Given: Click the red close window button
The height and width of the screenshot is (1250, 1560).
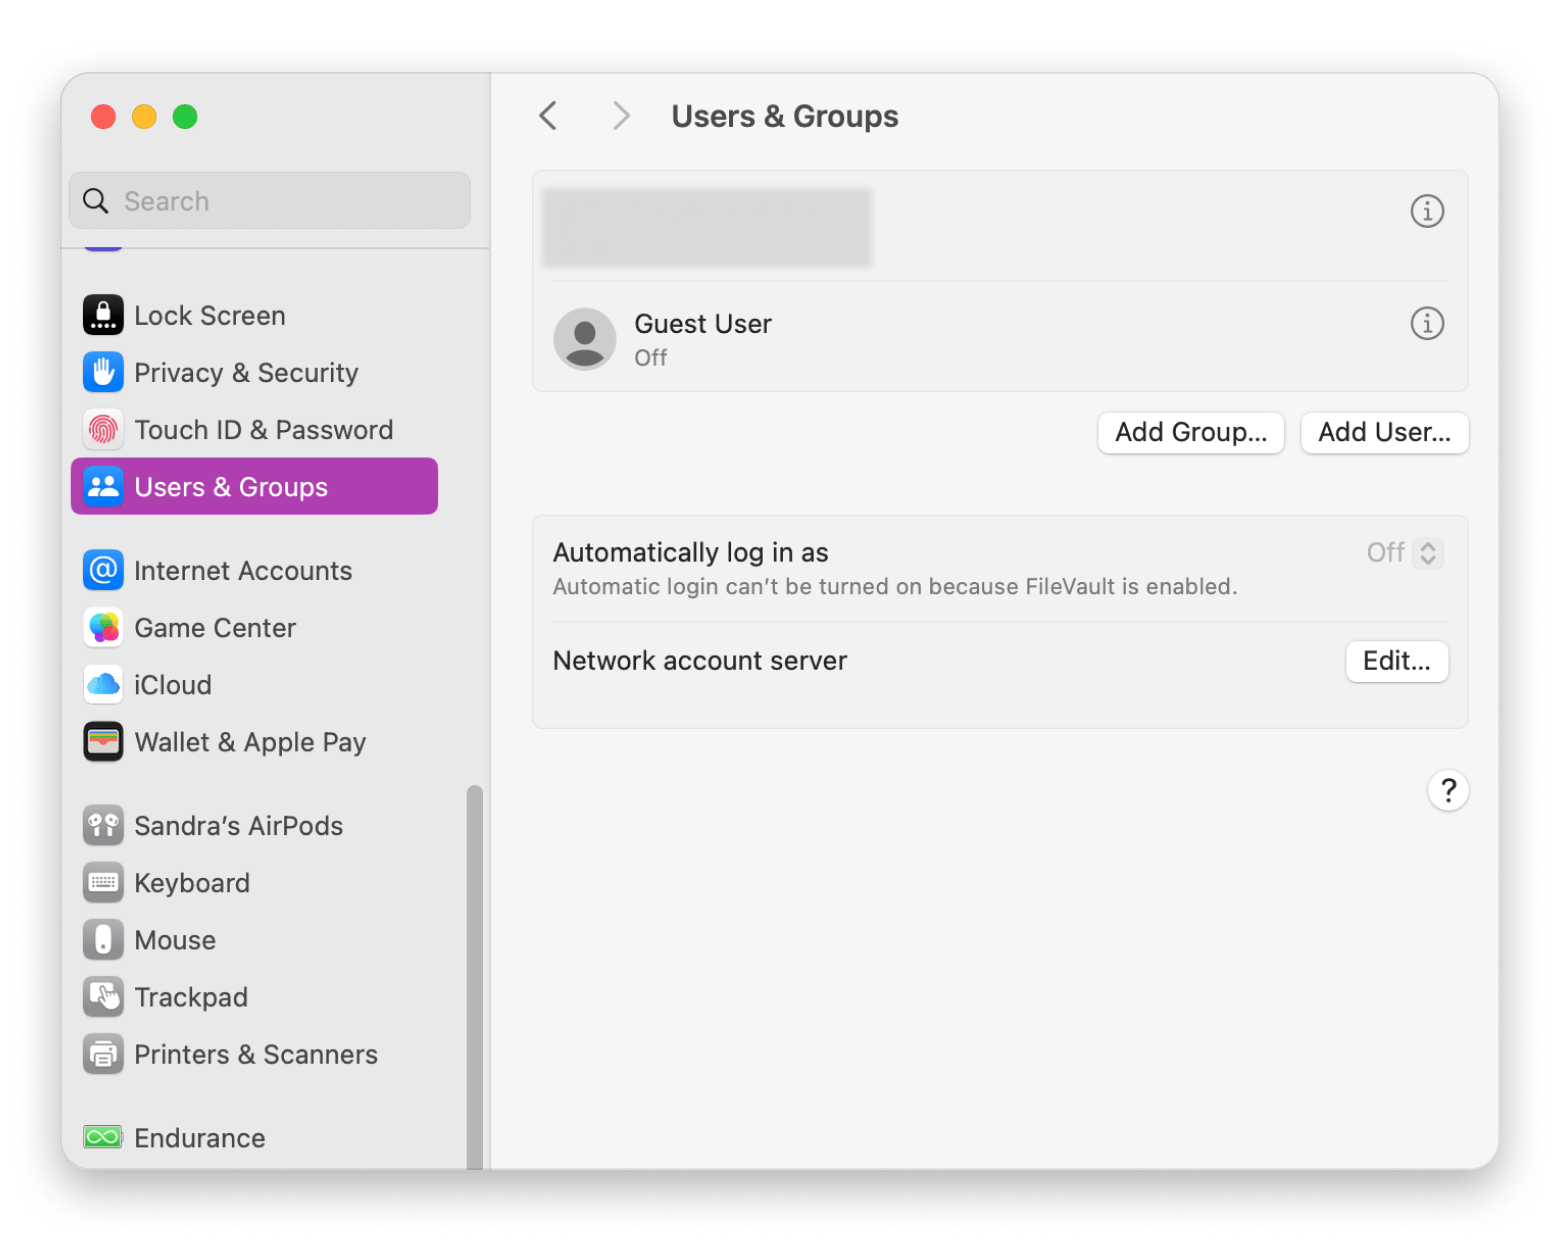Looking at the screenshot, I should coord(103,116).
